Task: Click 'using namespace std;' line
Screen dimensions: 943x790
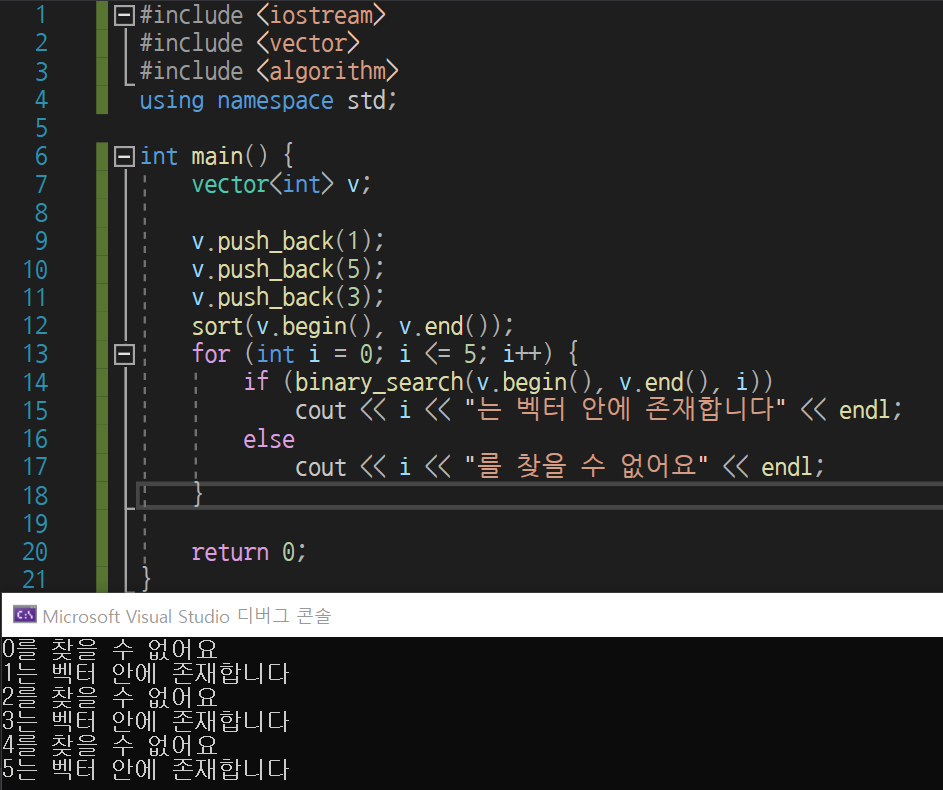Action: (x=268, y=100)
